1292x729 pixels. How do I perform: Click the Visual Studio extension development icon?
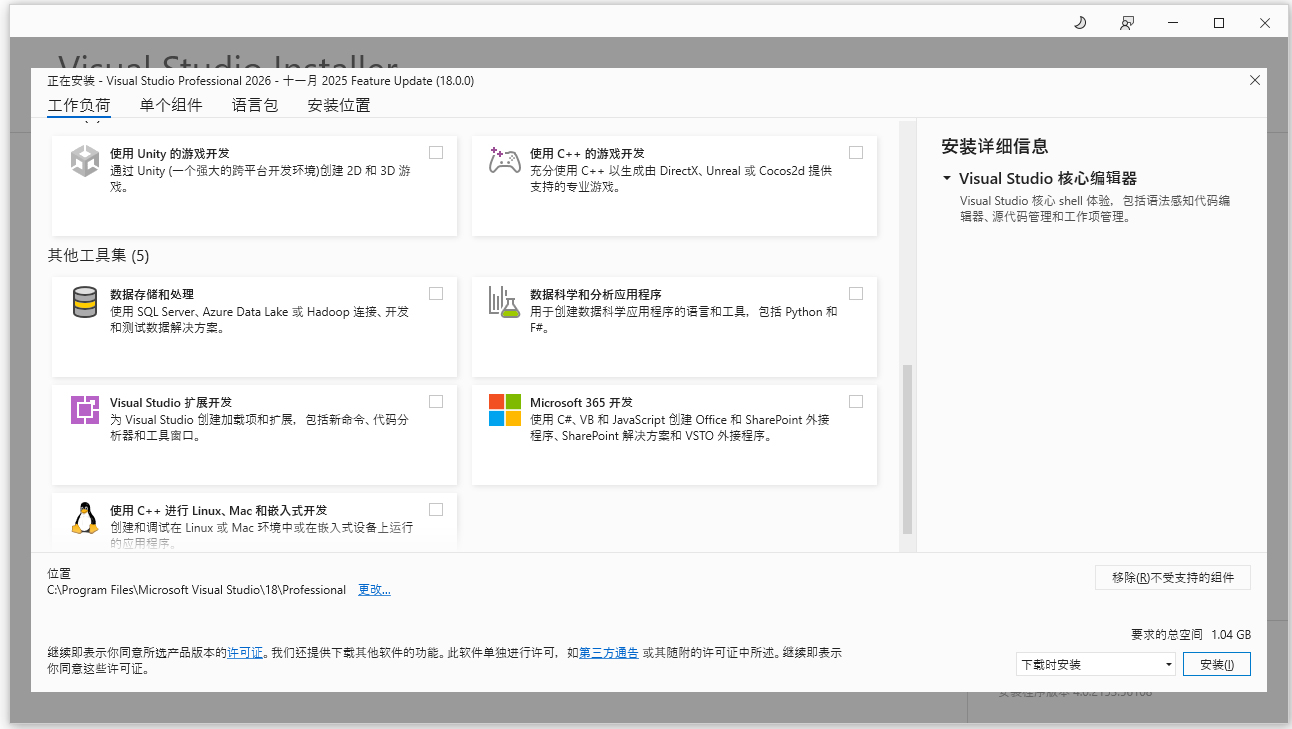pos(85,410)
